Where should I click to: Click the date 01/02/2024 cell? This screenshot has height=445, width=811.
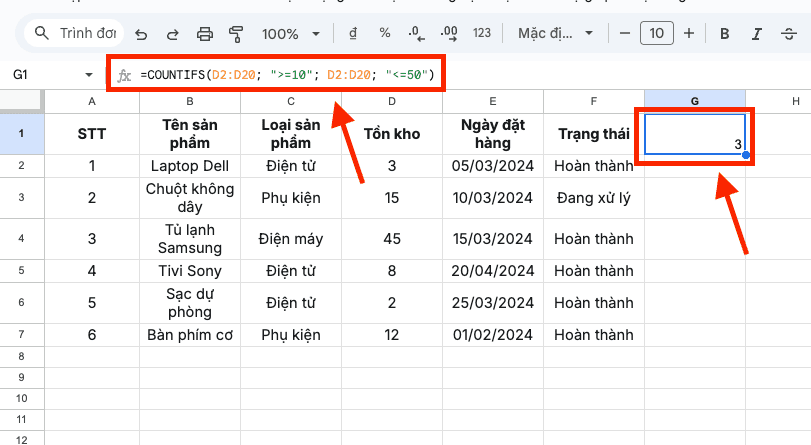pos(493,335)
